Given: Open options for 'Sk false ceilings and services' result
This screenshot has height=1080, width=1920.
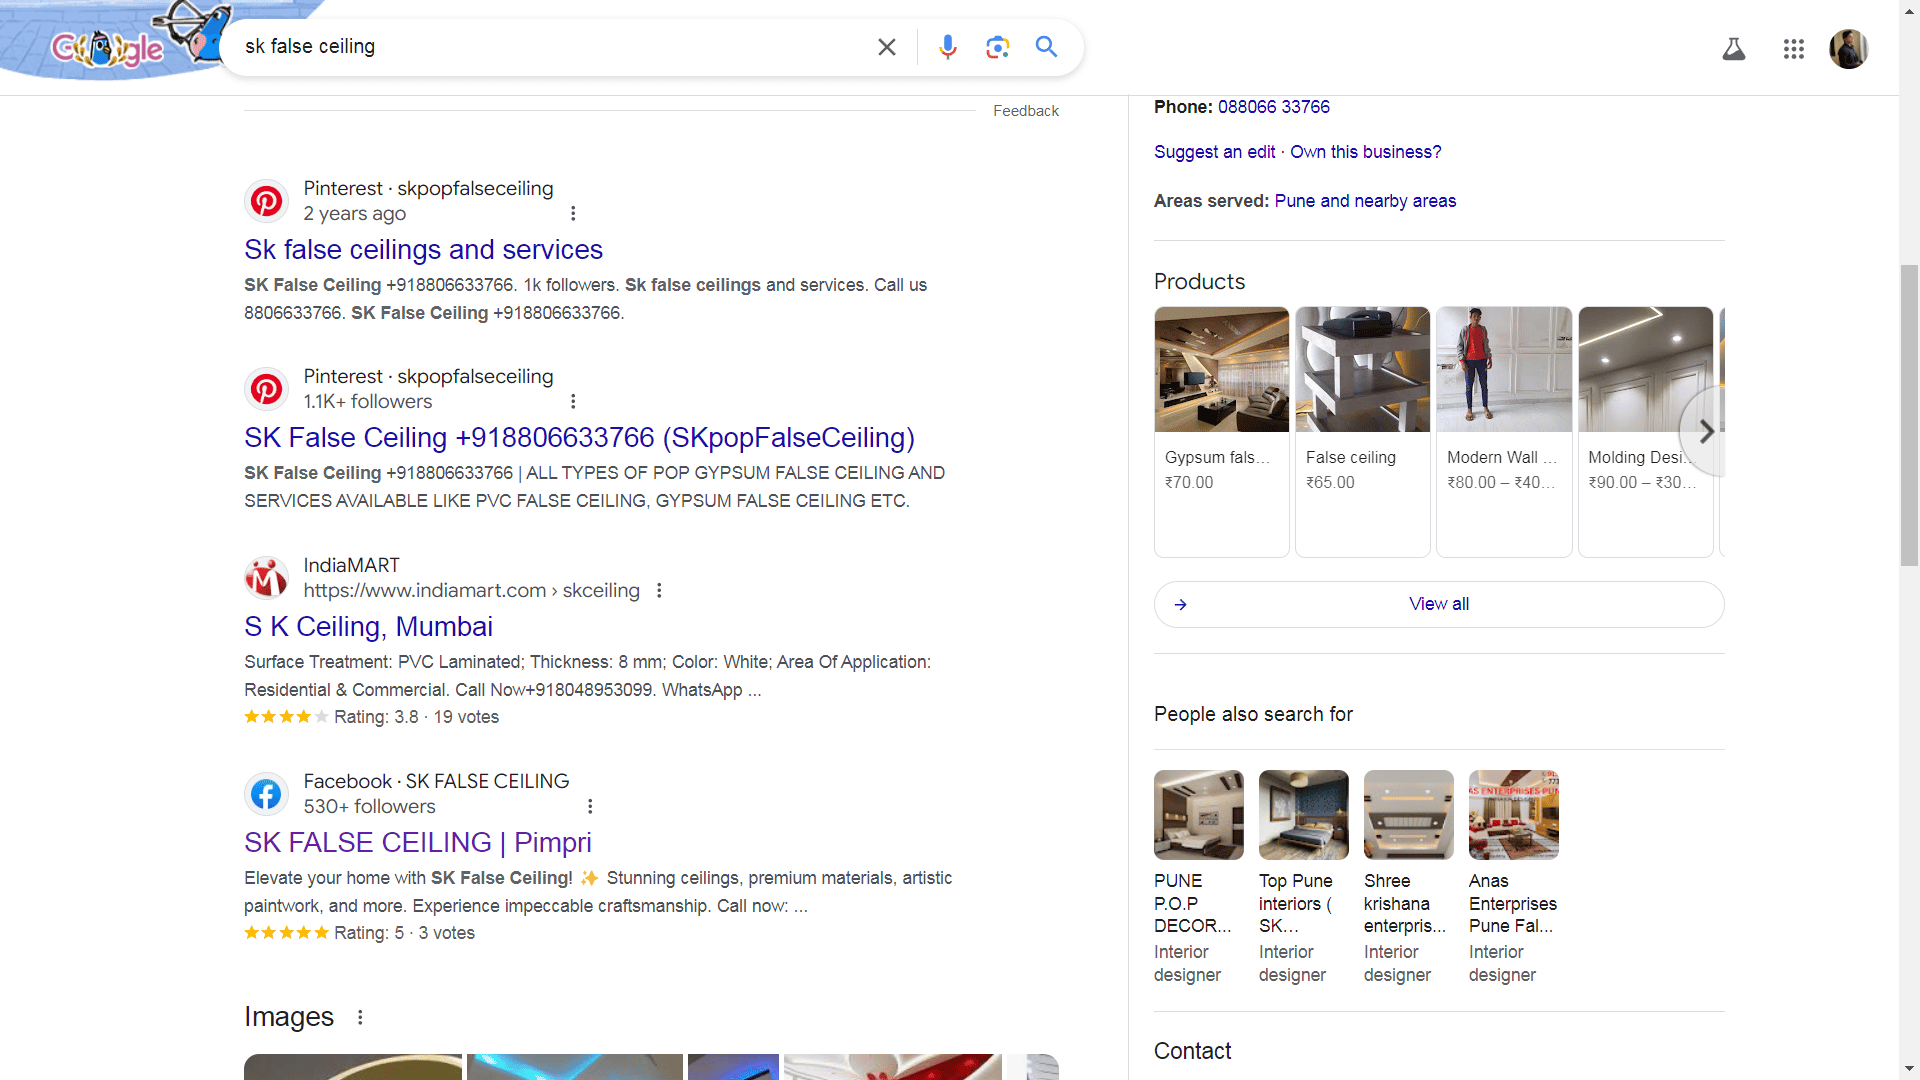Looking at the screenshot, I should click(x=573, y=213).
